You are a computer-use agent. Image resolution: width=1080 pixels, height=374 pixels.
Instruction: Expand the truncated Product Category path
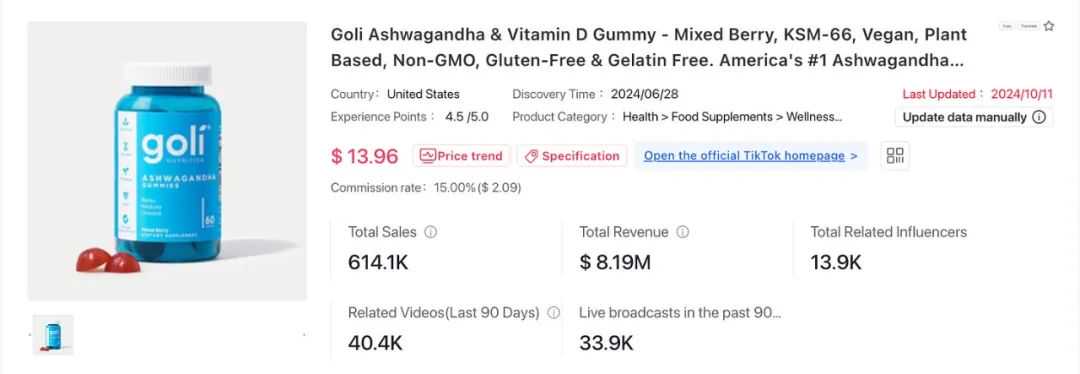[732, 117]
